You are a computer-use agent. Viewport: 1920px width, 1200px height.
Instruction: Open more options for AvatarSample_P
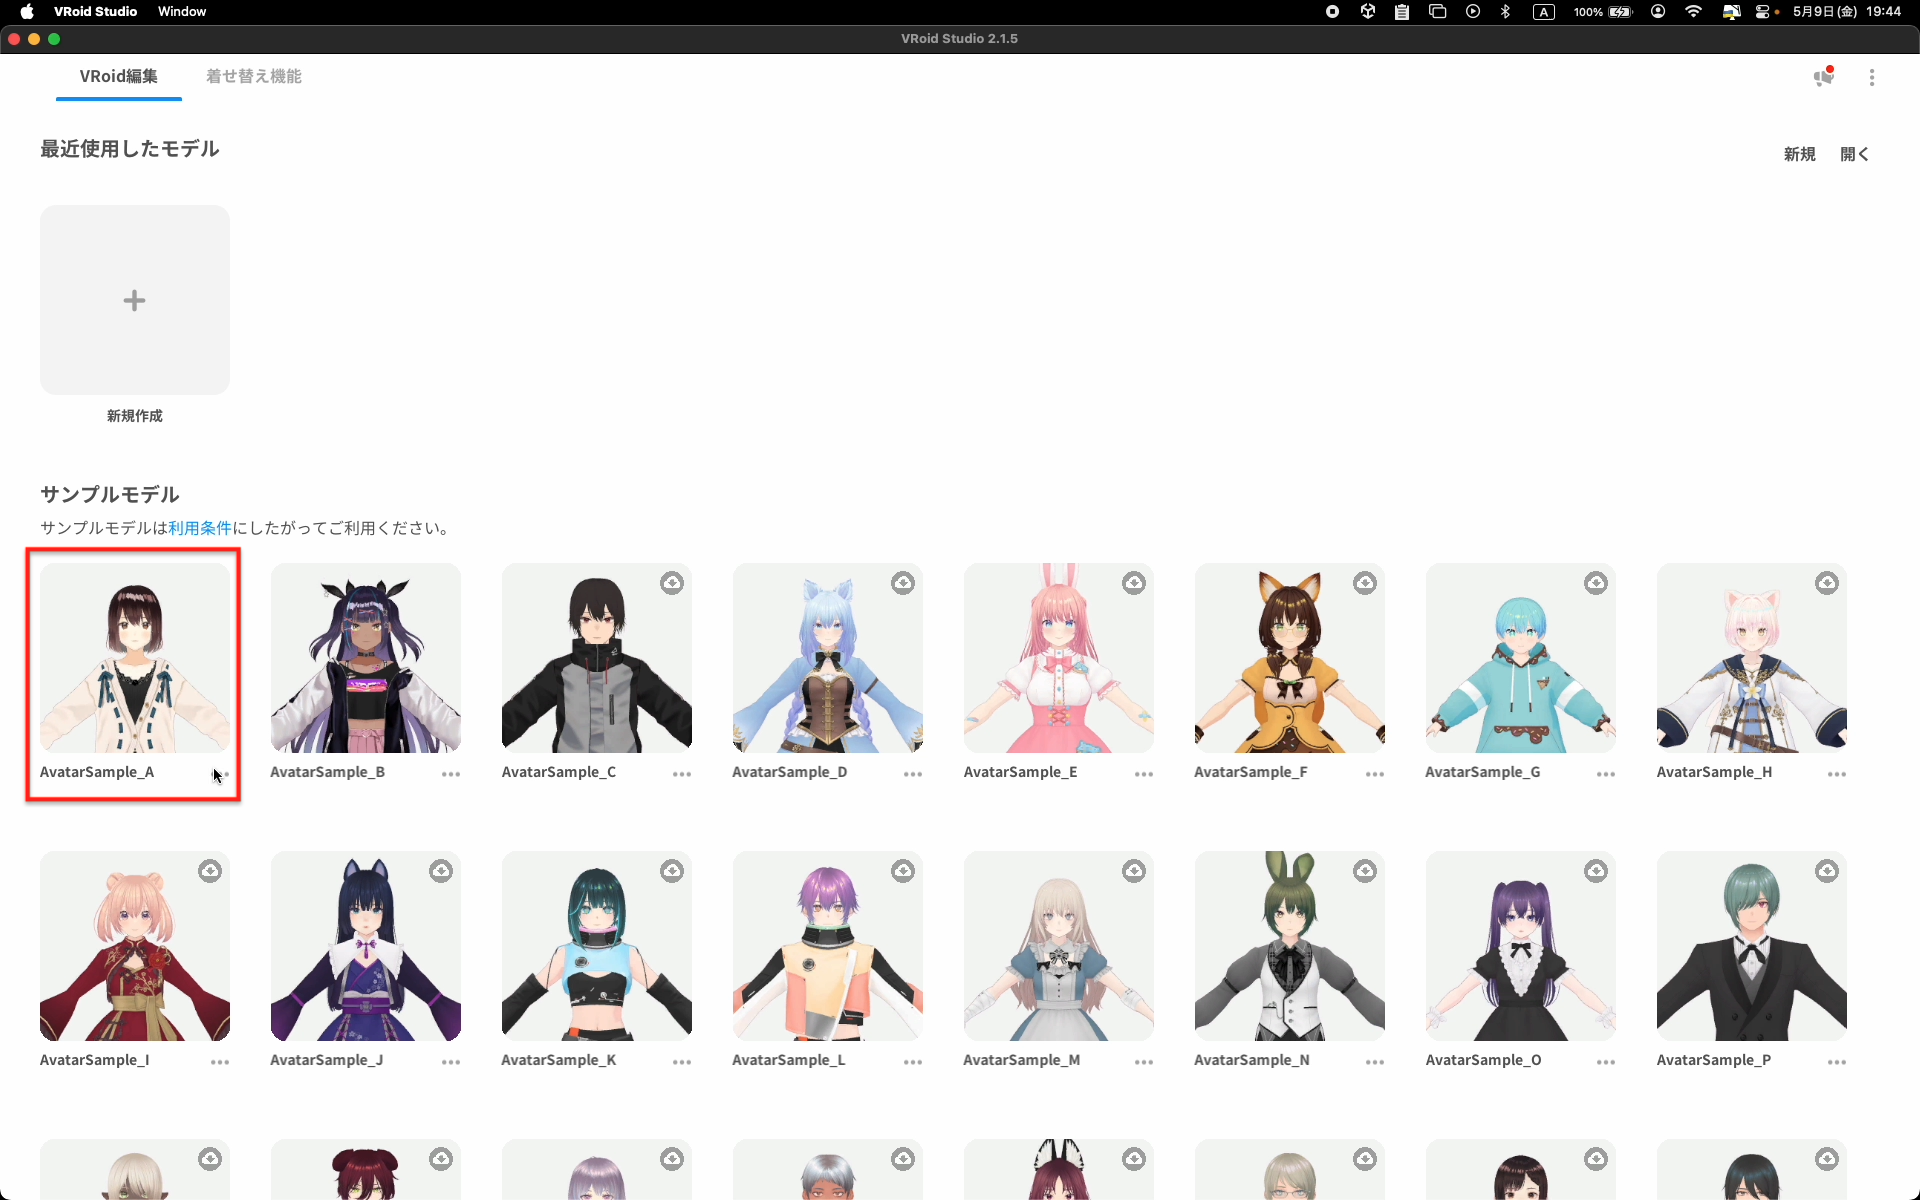click(1837, 1062)
